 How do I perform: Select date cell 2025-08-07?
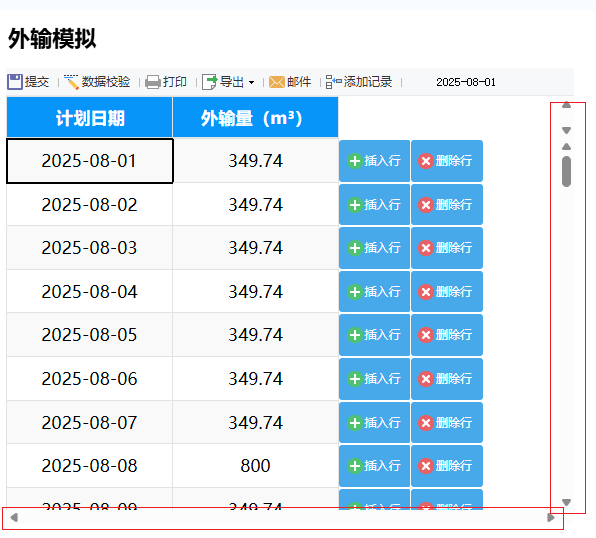[x=90, y=422]
